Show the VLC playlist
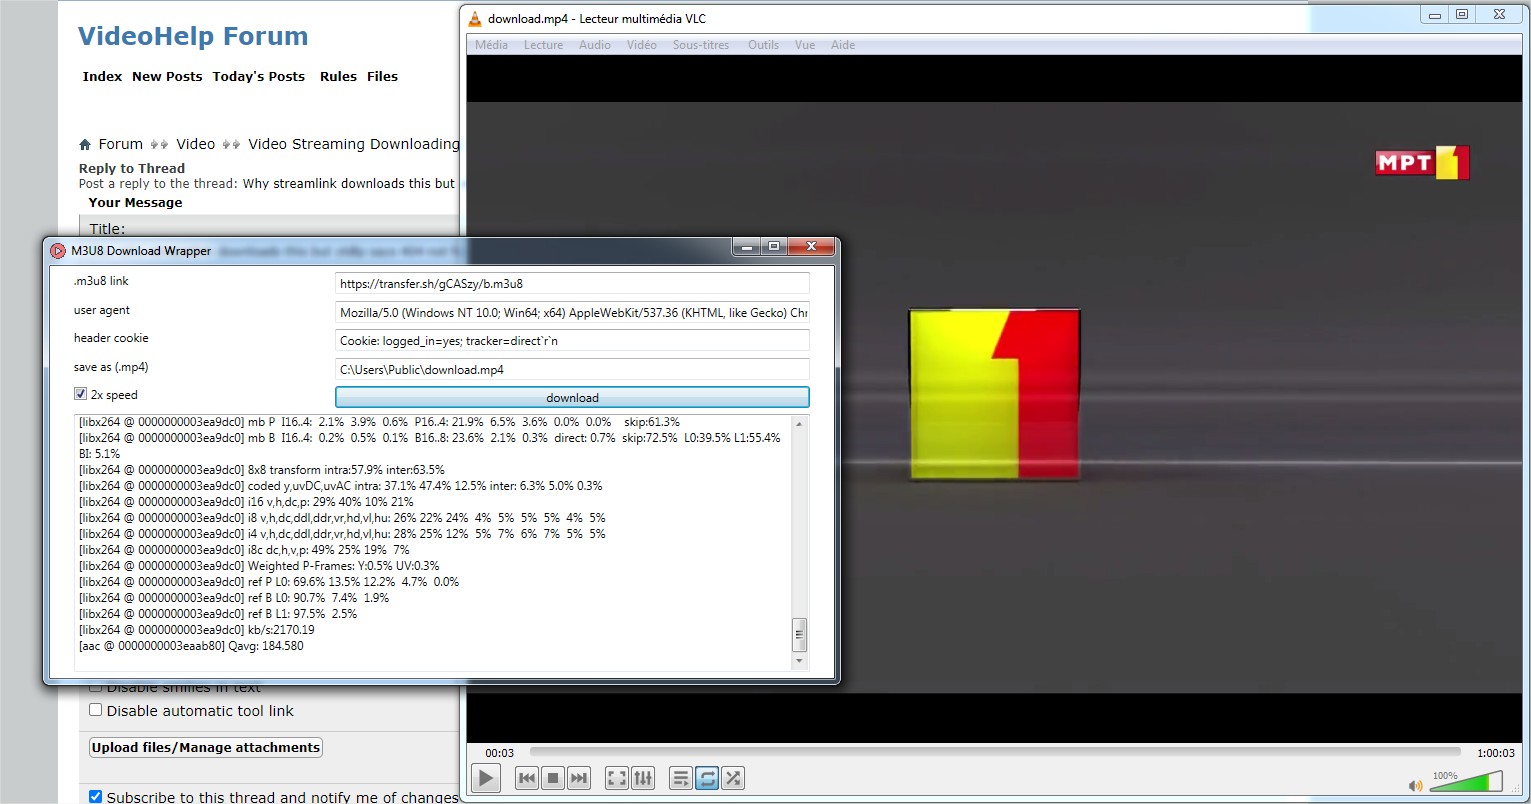Image resolution: width=1531 pixels, height=804 pixels. tap(681, 778)
